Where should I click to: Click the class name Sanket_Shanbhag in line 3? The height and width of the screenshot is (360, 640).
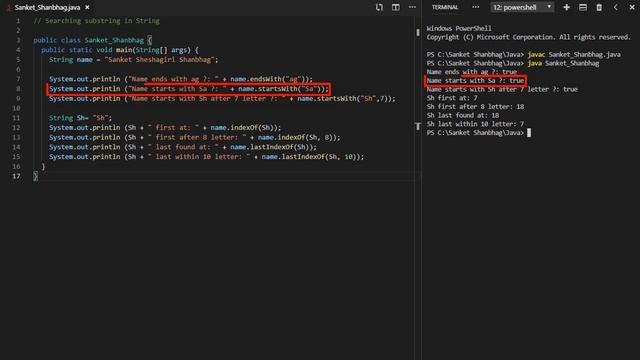point(114,40)
